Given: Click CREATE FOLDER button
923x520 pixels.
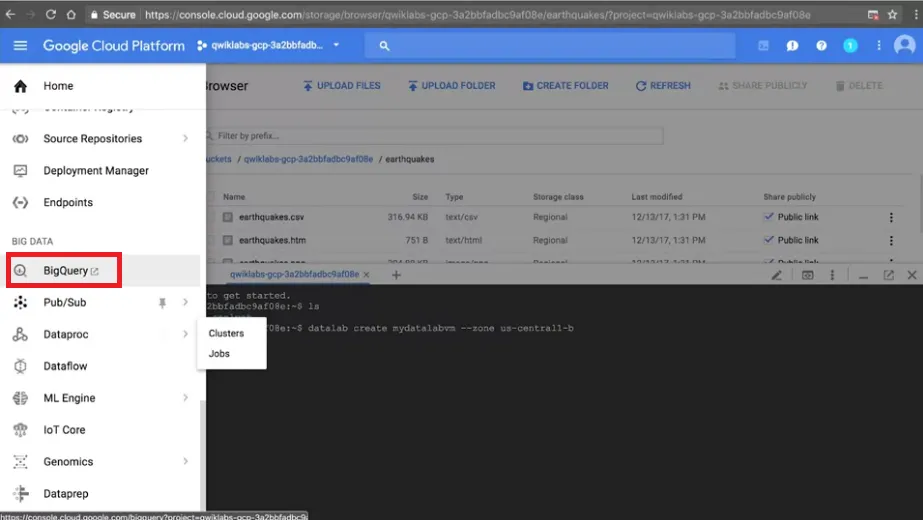Looking at the screenshot, I should 566,86.
